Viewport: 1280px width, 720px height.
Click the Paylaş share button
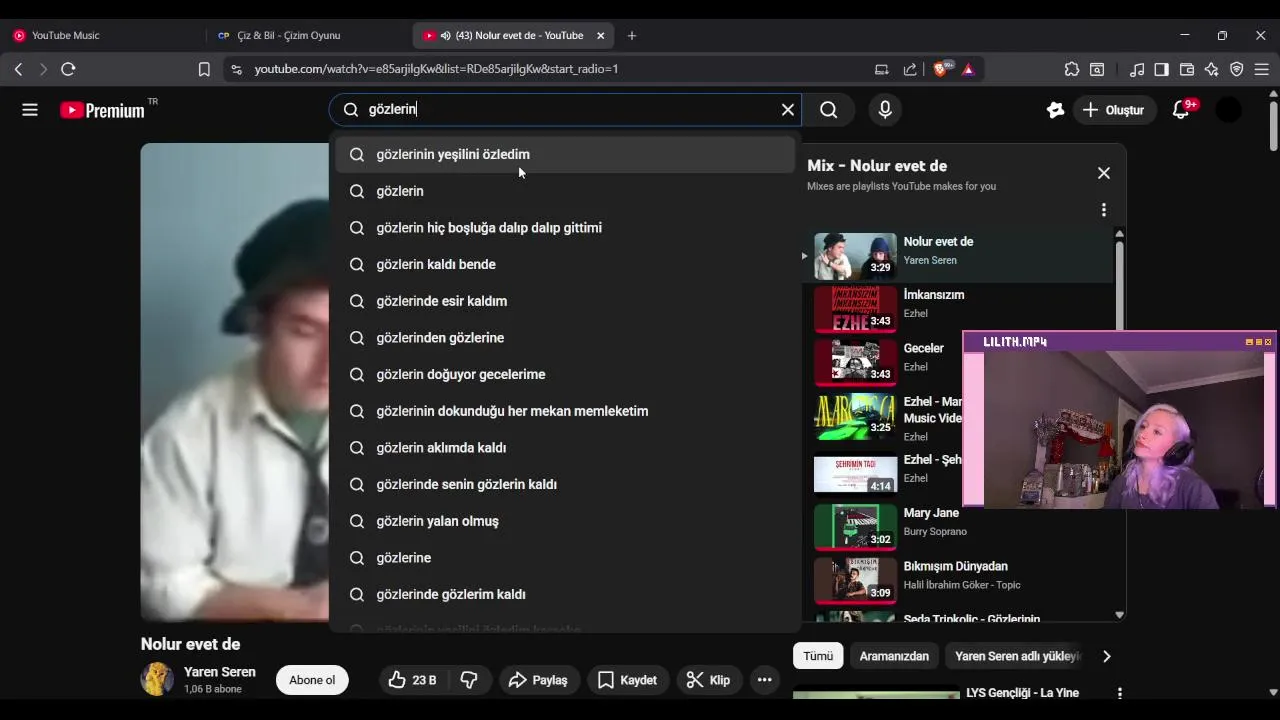pos(538,680)
